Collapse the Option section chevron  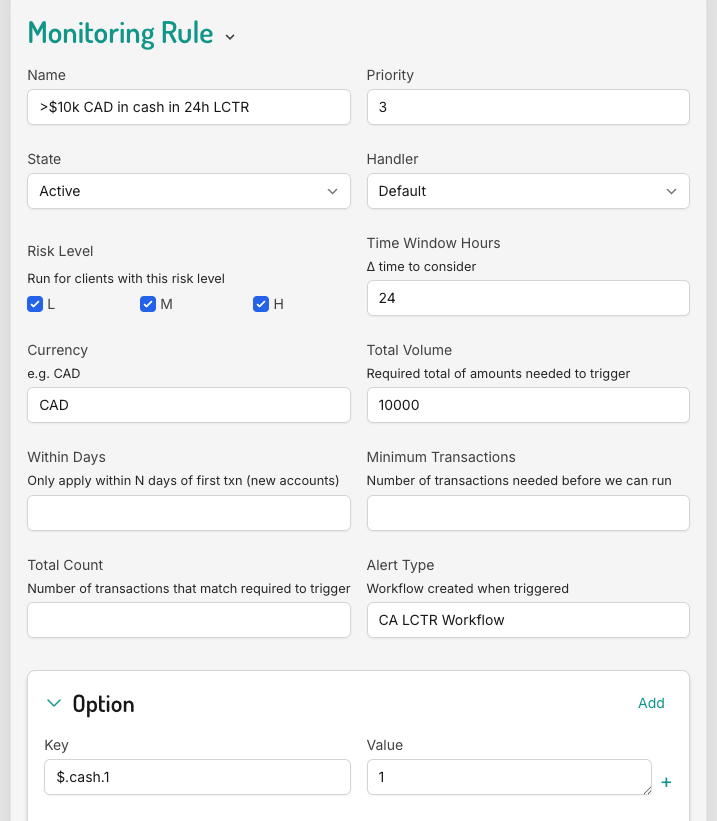pos(54,703)
